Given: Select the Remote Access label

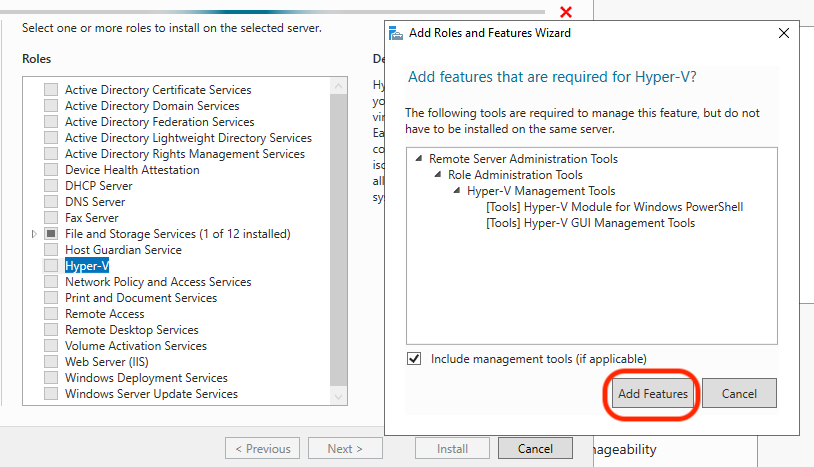Looking at the screenshot, I should pos(104,313).
